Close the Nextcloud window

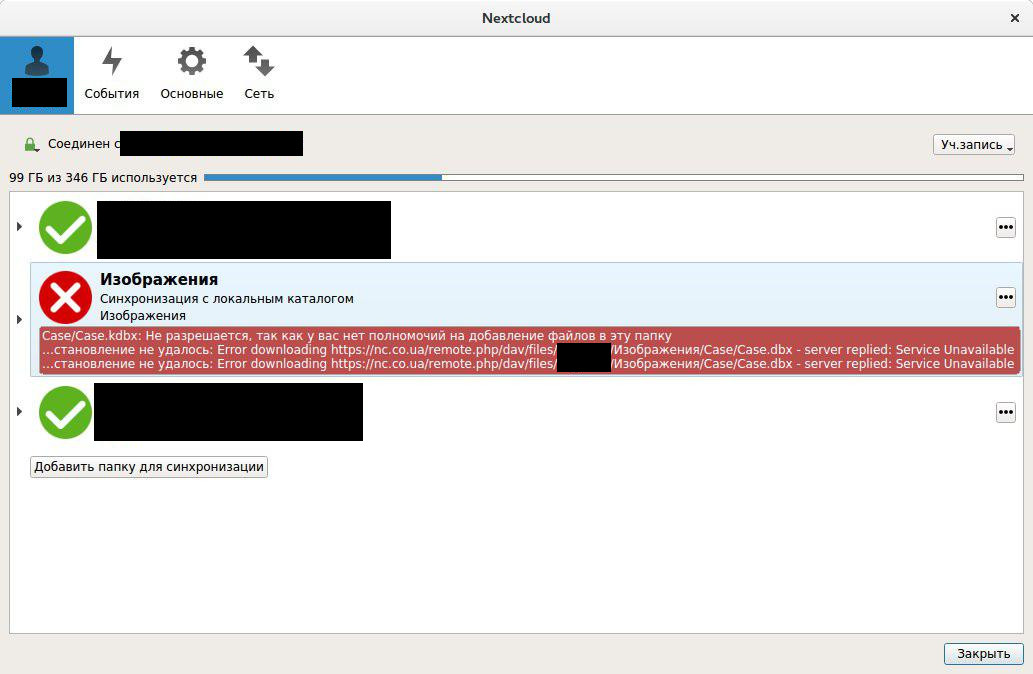point(1015,18)
